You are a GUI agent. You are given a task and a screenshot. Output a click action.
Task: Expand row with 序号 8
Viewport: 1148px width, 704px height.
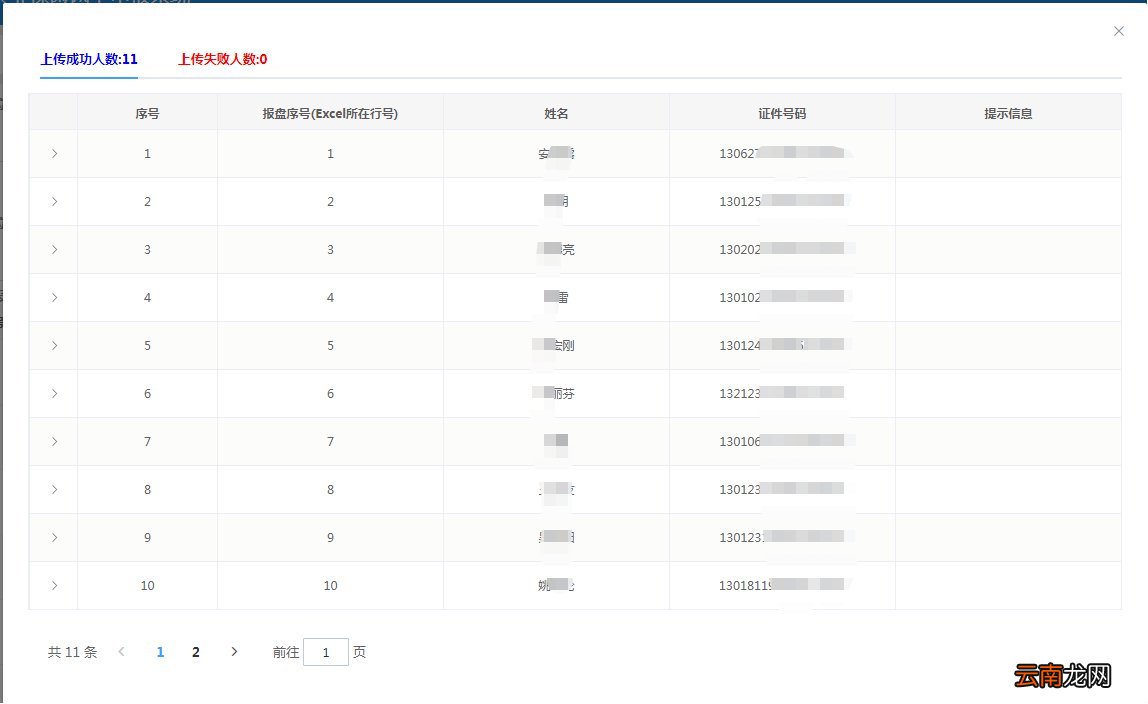pyautogui.click(x=54, y=490)
